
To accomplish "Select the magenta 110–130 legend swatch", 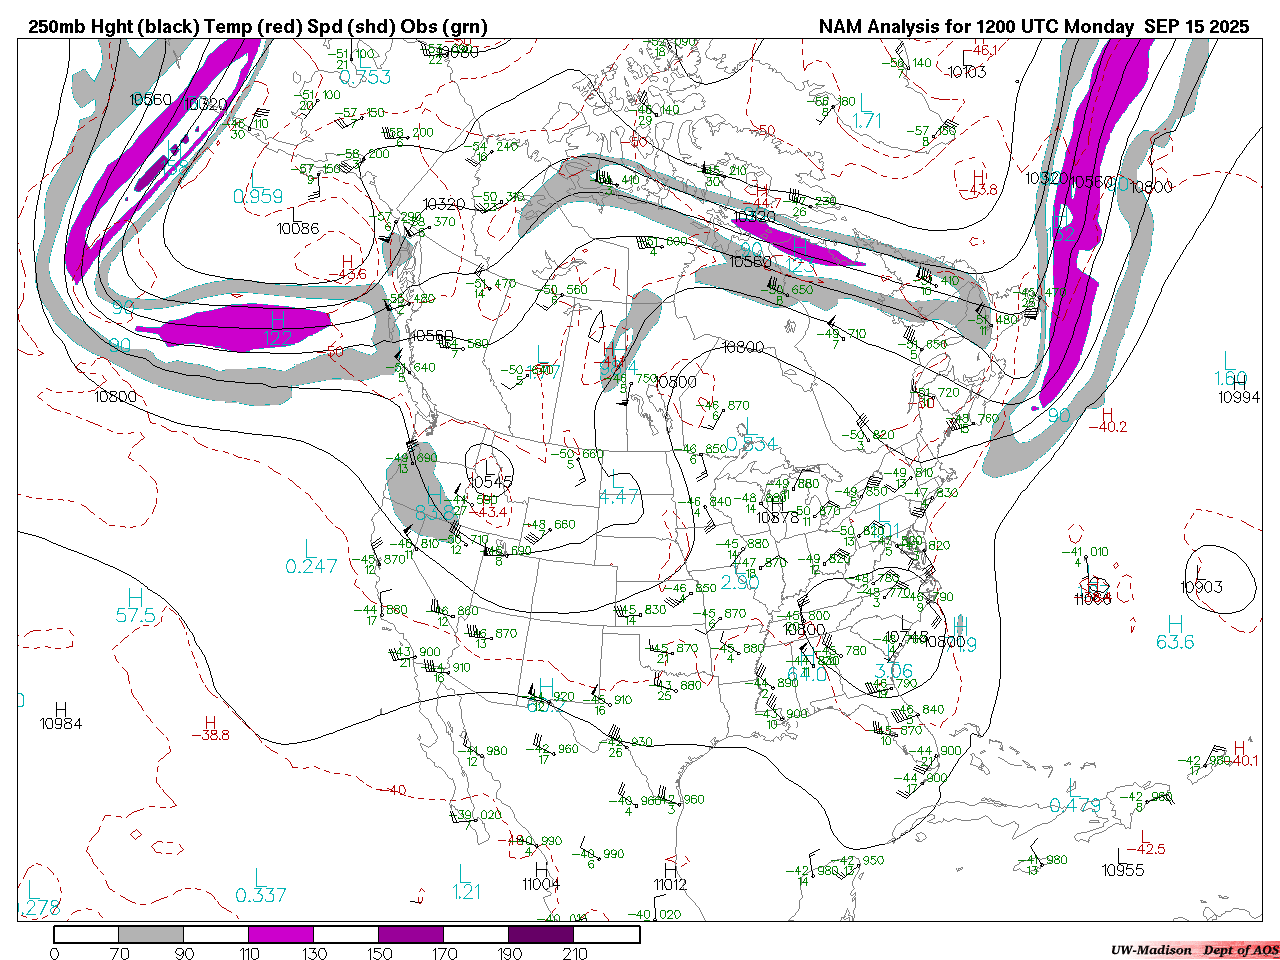I will click(x=281, y=934).
